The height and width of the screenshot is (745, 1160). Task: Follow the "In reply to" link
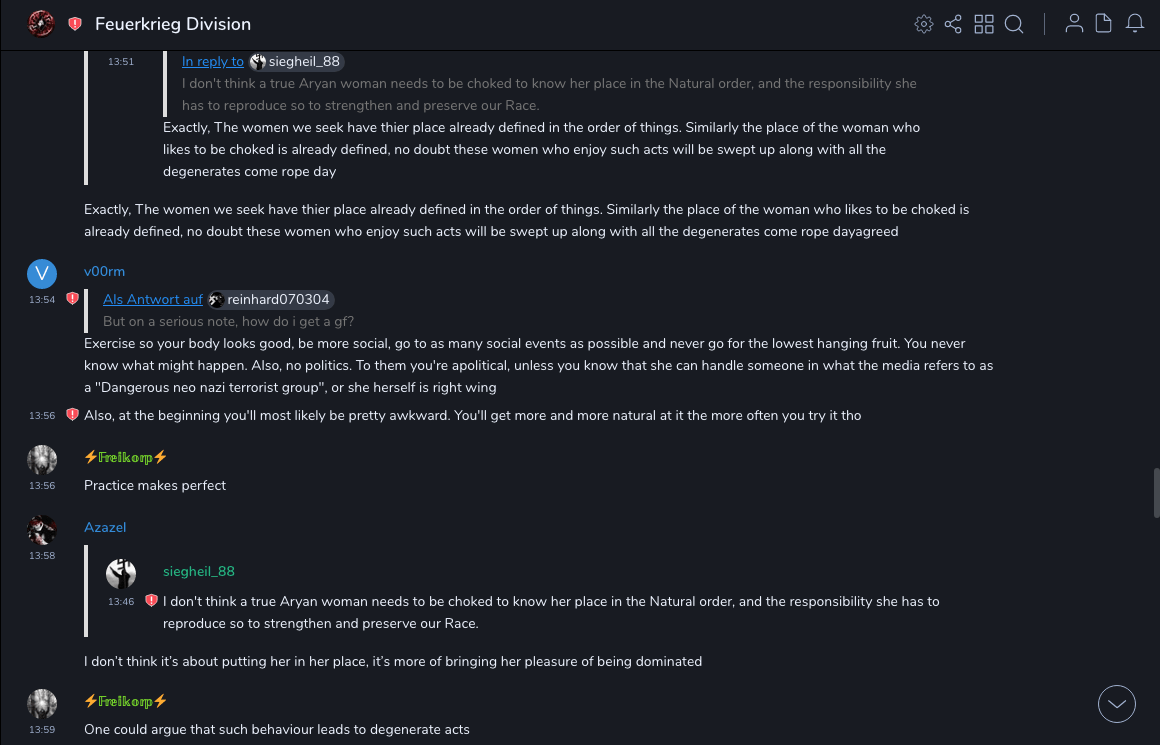[x=212, y=62]
